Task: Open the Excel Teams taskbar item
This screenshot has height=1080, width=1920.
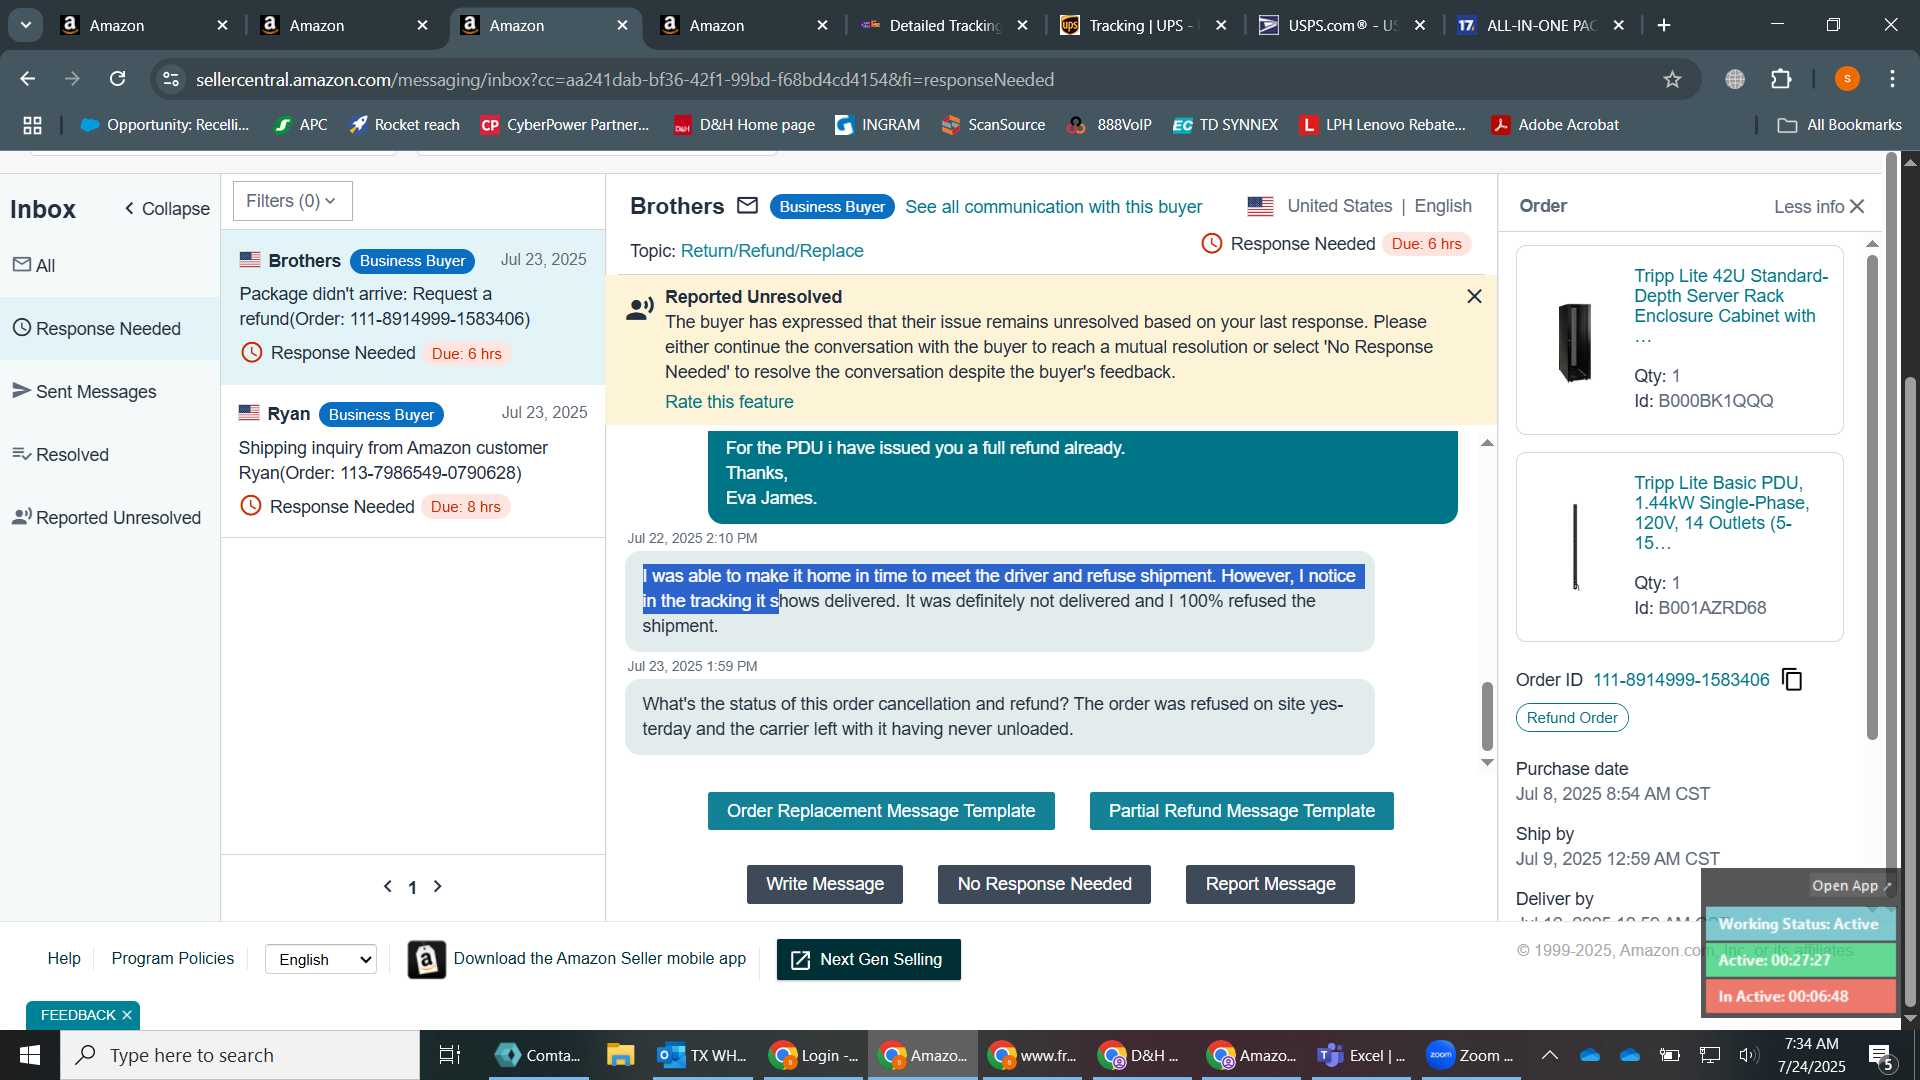Action: click(x=1362, y=1055)
